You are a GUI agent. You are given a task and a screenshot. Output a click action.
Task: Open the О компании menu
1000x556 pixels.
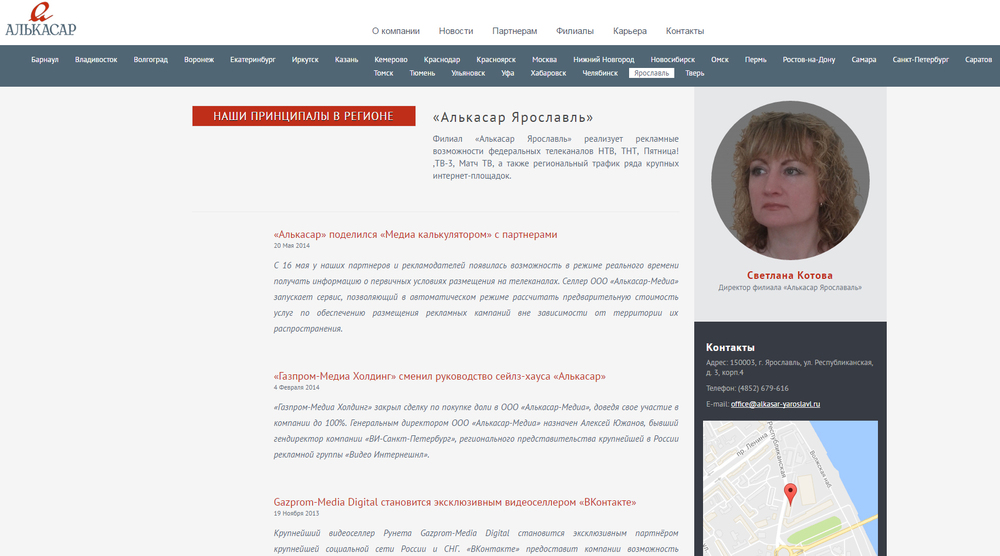(x=395, y=31)
